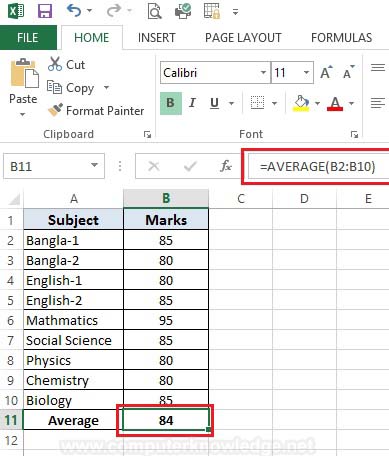Click formula bar with =AVERAGE(B2:B10)
This screenshot has height=456, width=389.
tap(319, 166)
